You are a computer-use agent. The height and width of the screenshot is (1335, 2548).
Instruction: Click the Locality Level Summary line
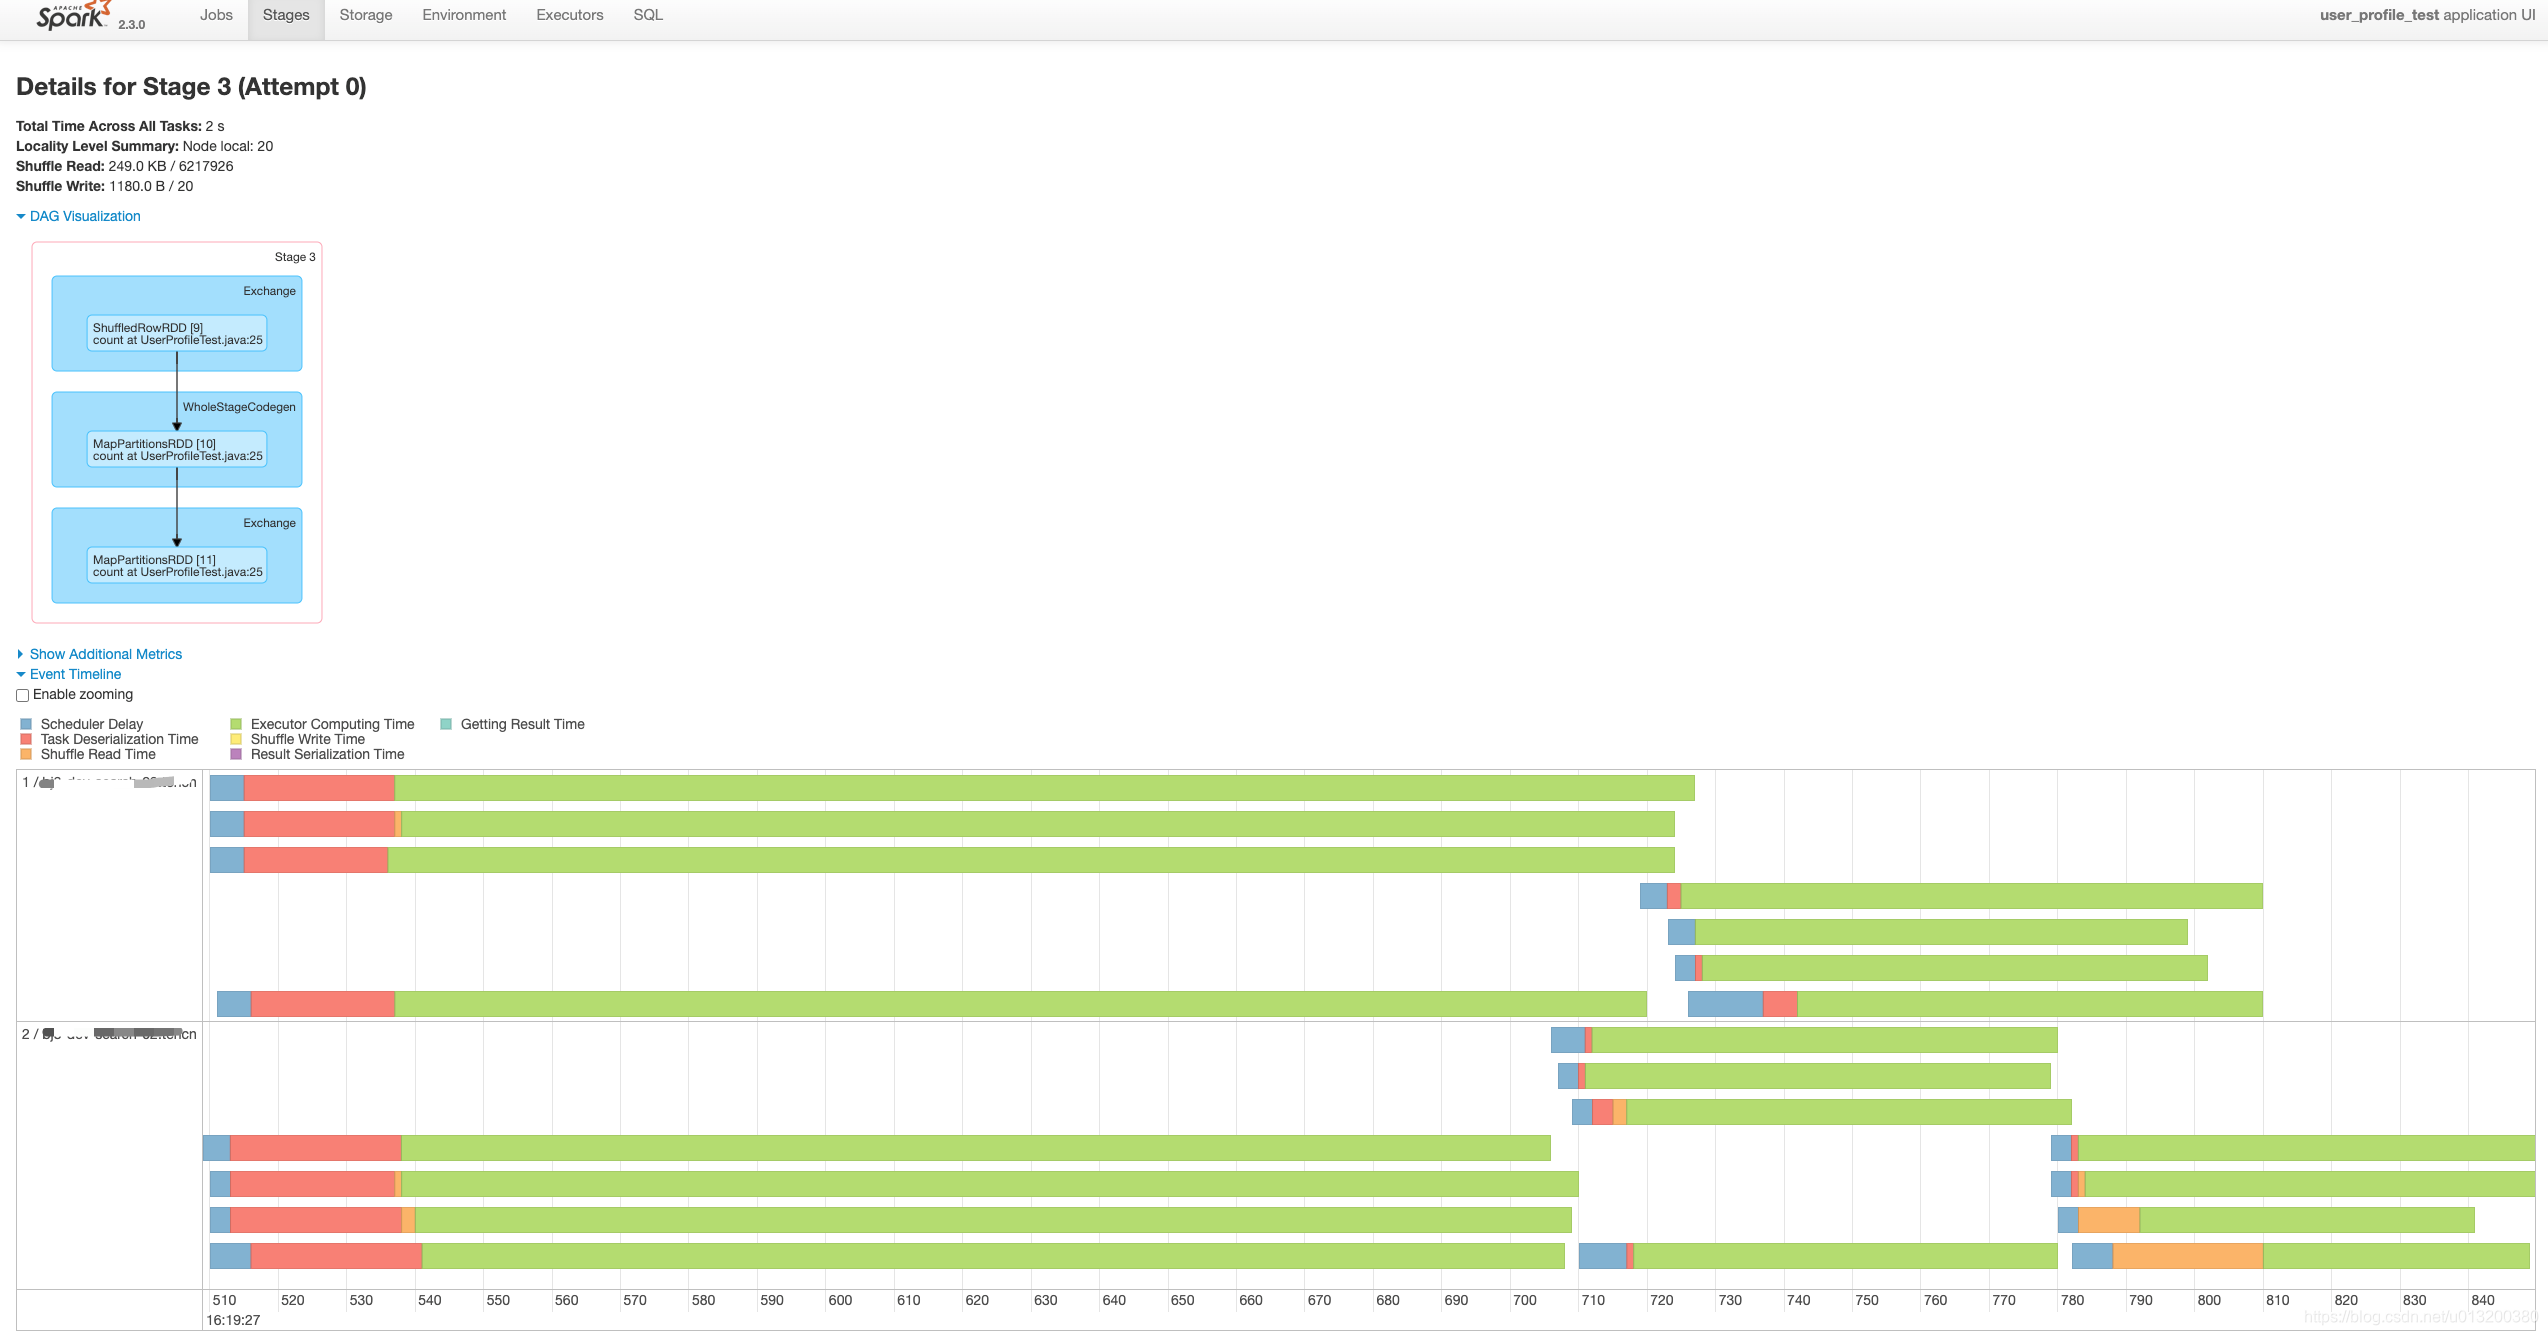click(144, 146)
